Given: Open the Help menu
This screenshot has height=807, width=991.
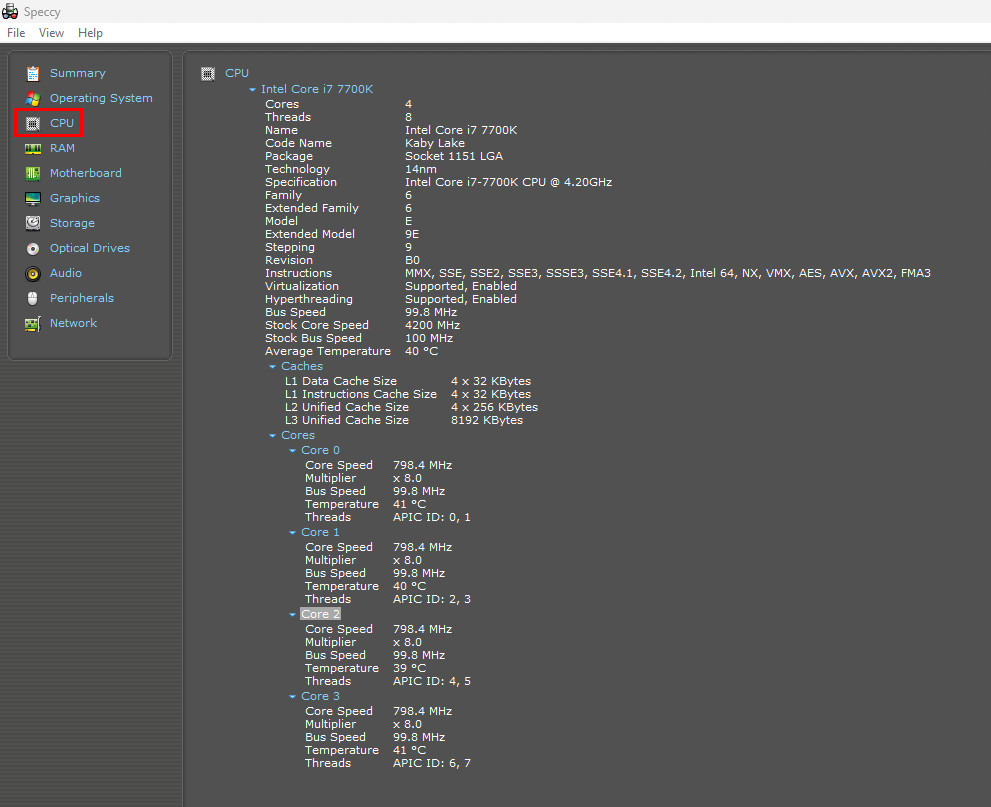Looking at the screenshot, I should [x=90, y=33].
